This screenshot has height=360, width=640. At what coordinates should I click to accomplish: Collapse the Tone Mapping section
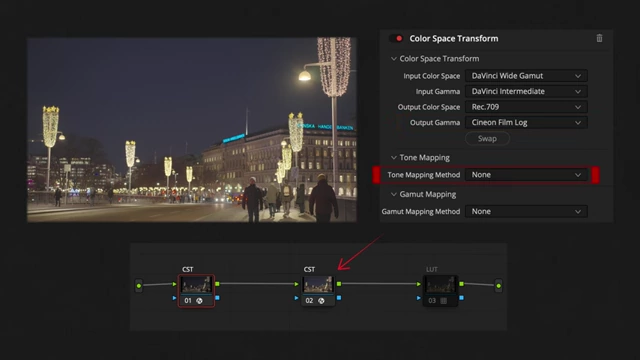coord(393,158)
